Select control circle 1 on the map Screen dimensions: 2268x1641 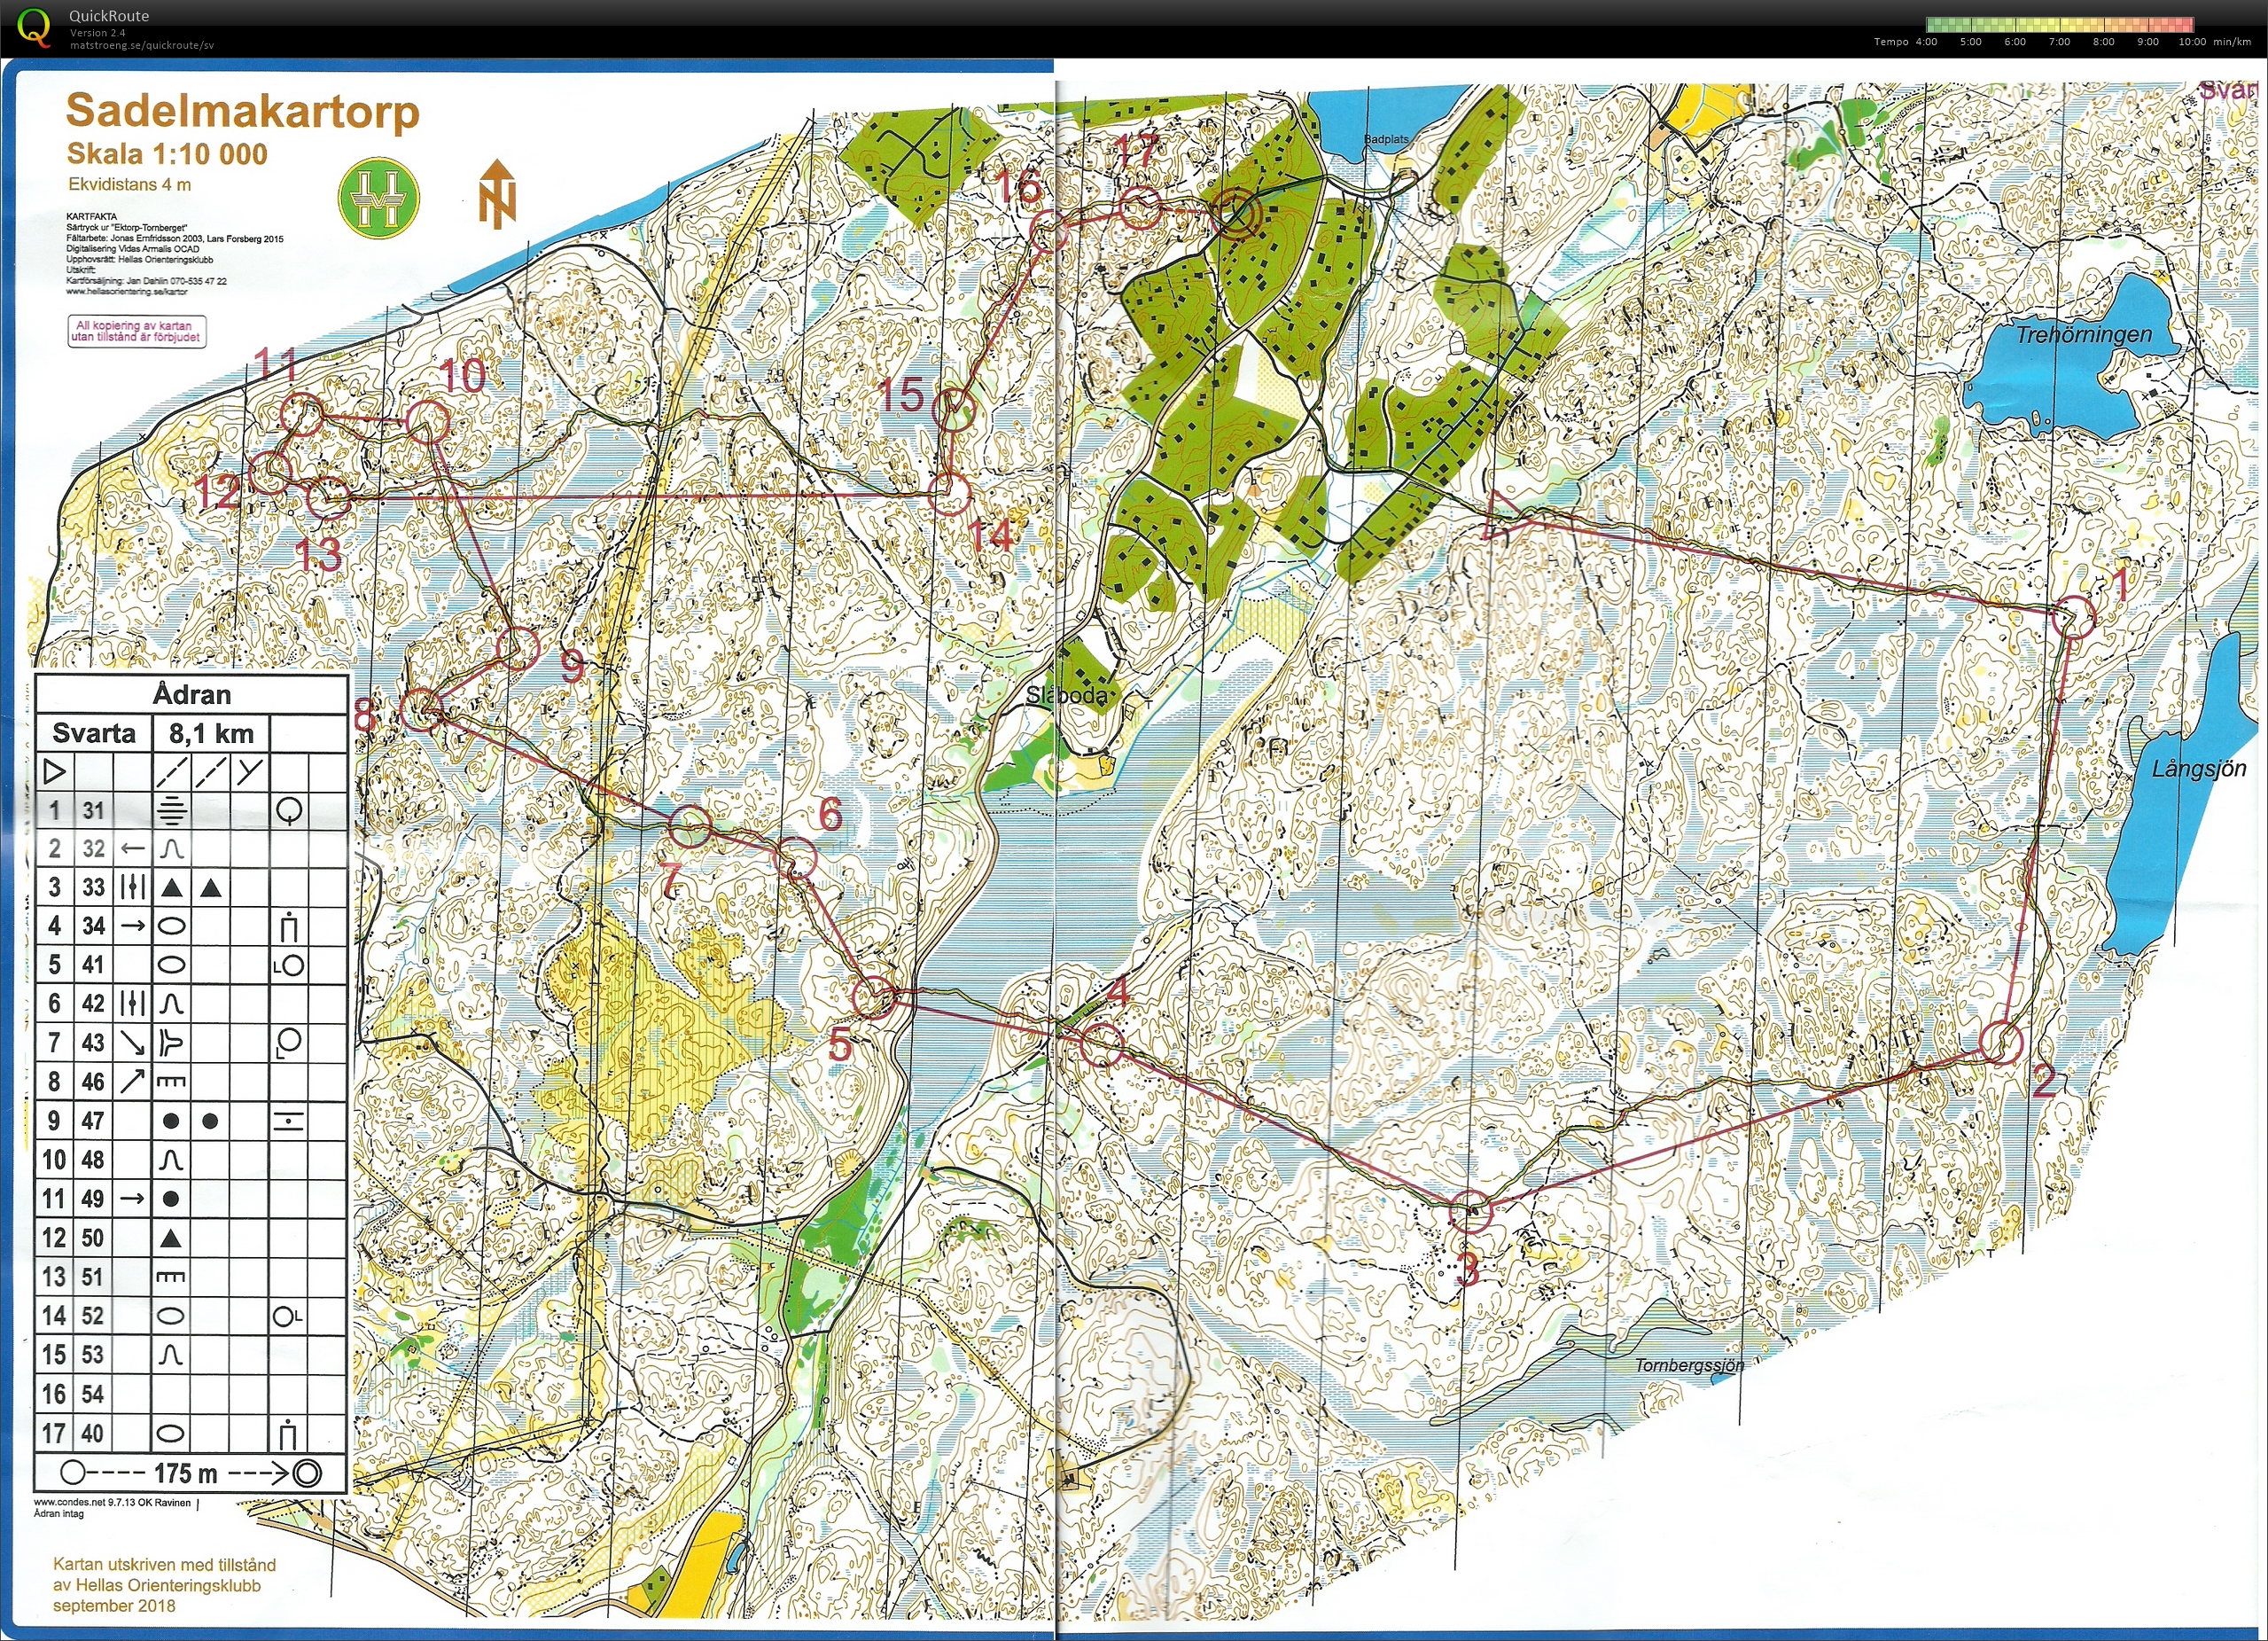2073,617
